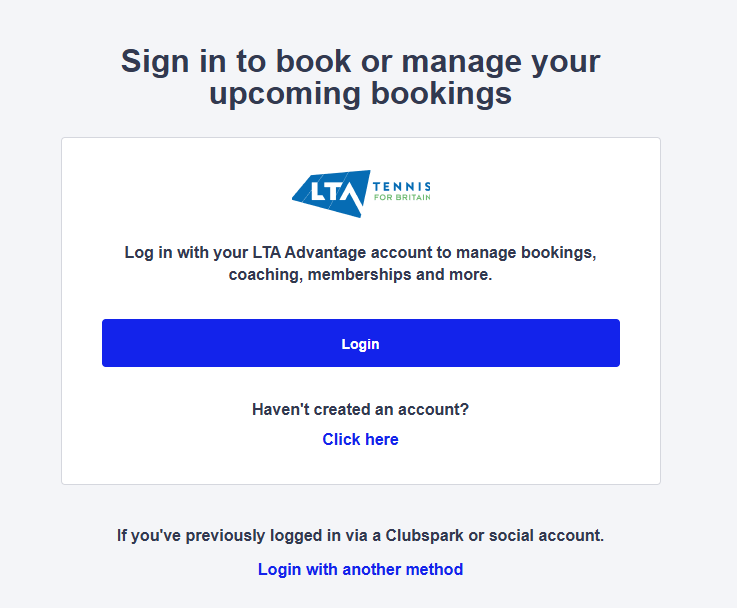Create a new account via "Click here"
The width and height of the screenshot is (737, 608).
coord(360,439)
